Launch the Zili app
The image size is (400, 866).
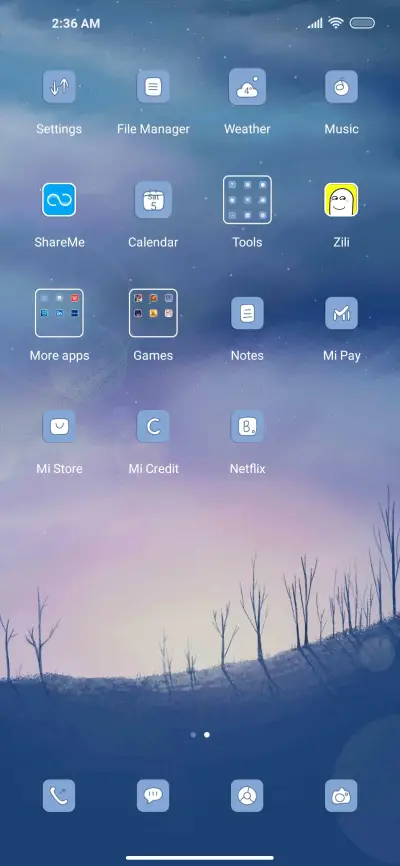click(x=341, y=200)
